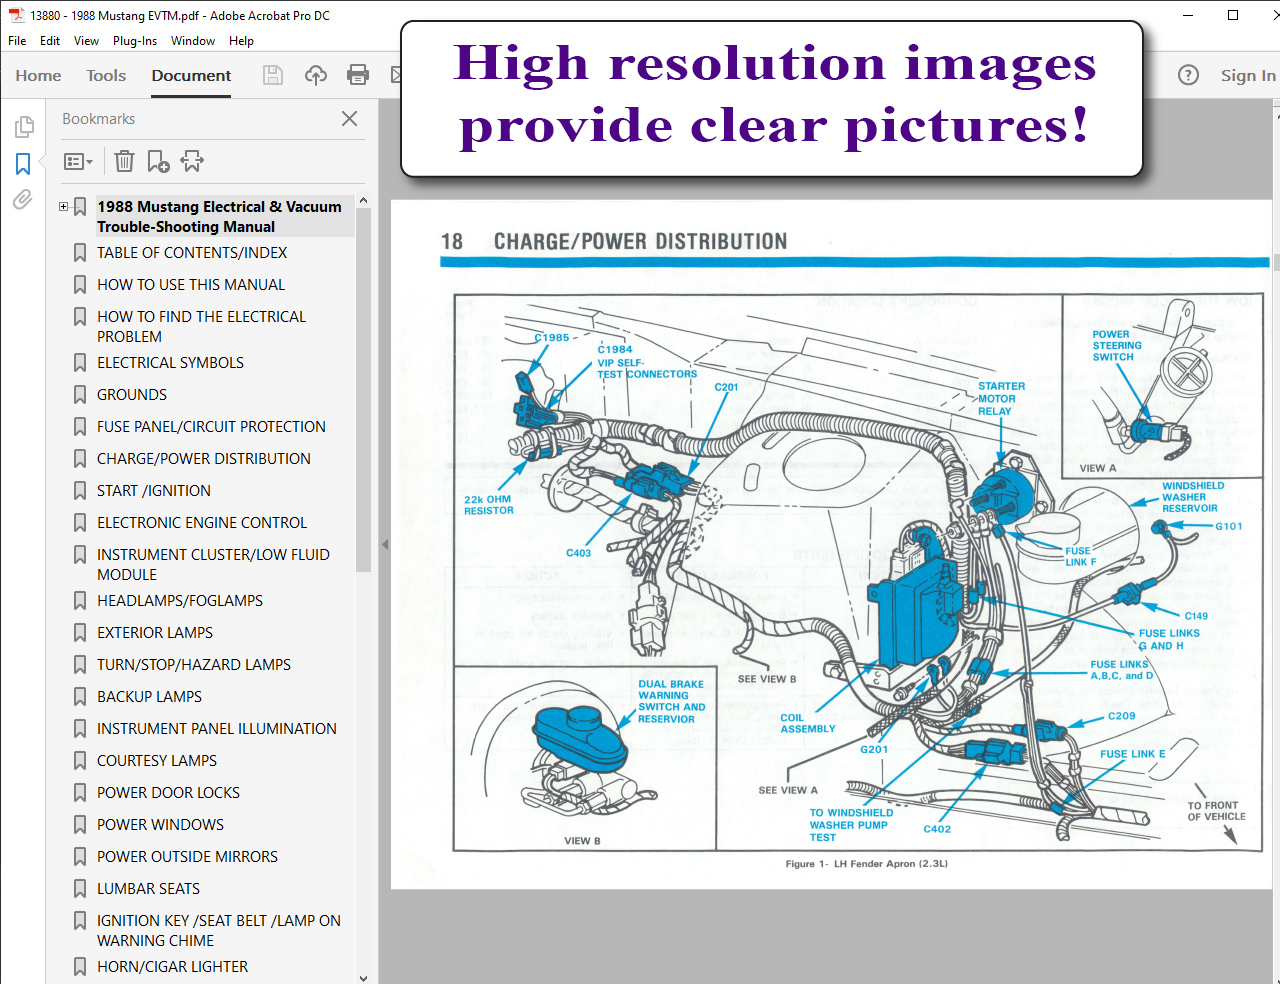This screenshot has width=1280, height=984.
Task: Jump to HEADLAMPS/FOGLAMPS bookmark
Action: 180,601
